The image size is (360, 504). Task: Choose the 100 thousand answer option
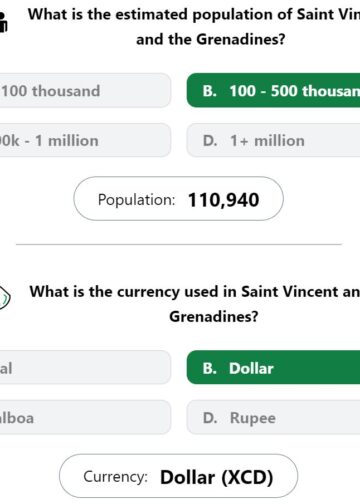85,90
